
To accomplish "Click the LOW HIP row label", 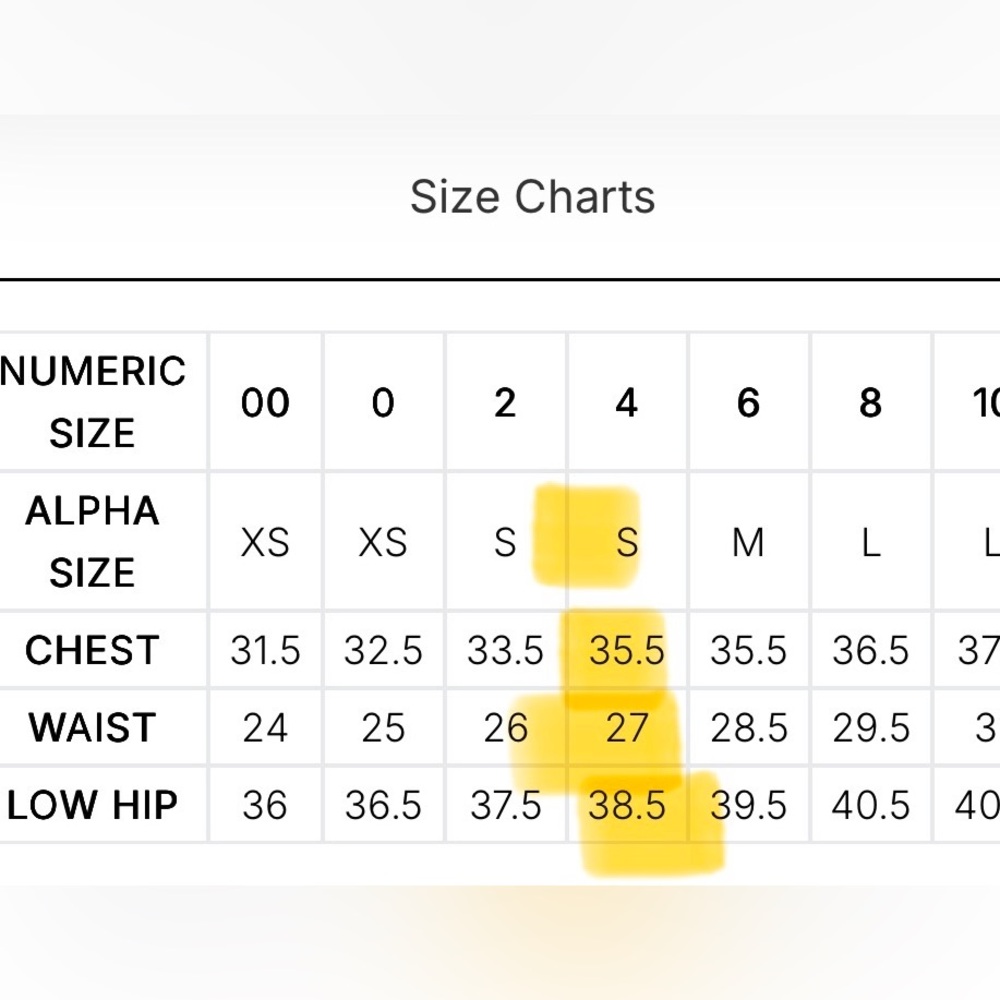I will click(92, 804).
